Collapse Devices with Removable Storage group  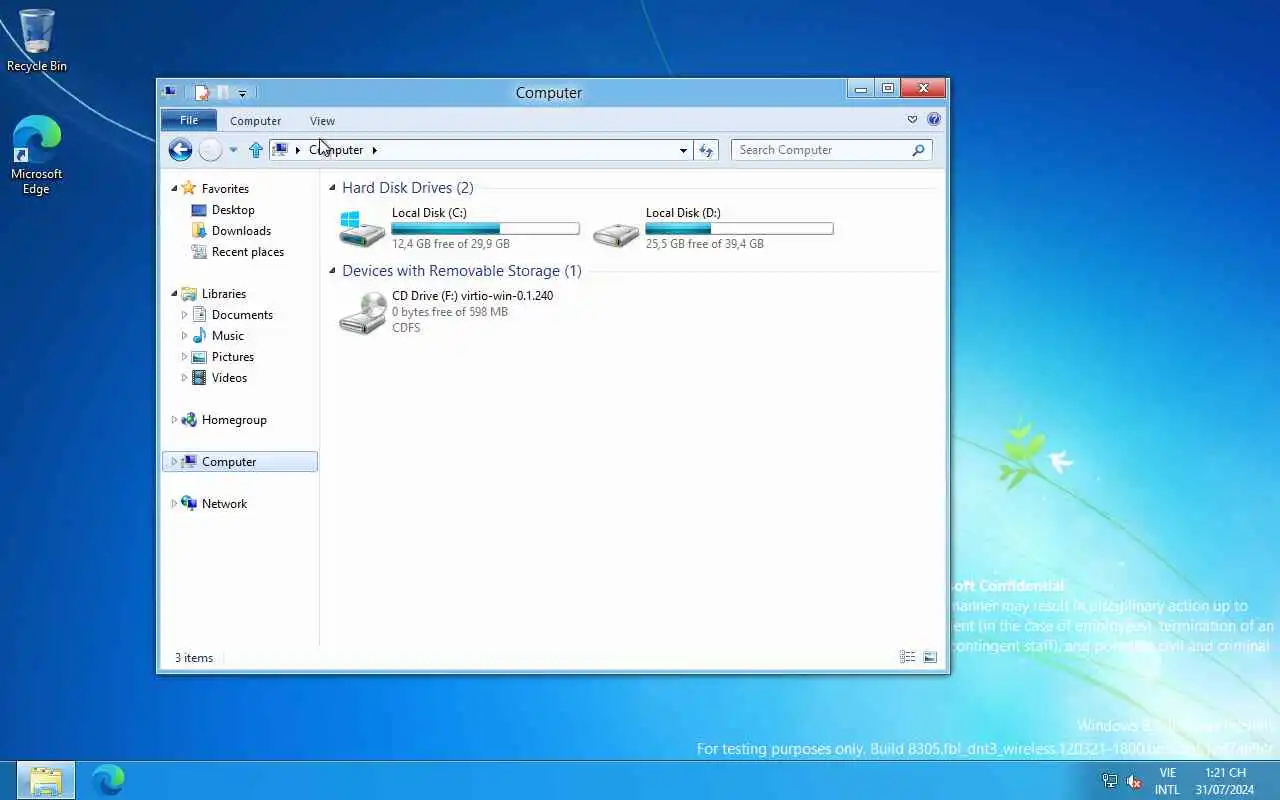click(x=332, y=271)
